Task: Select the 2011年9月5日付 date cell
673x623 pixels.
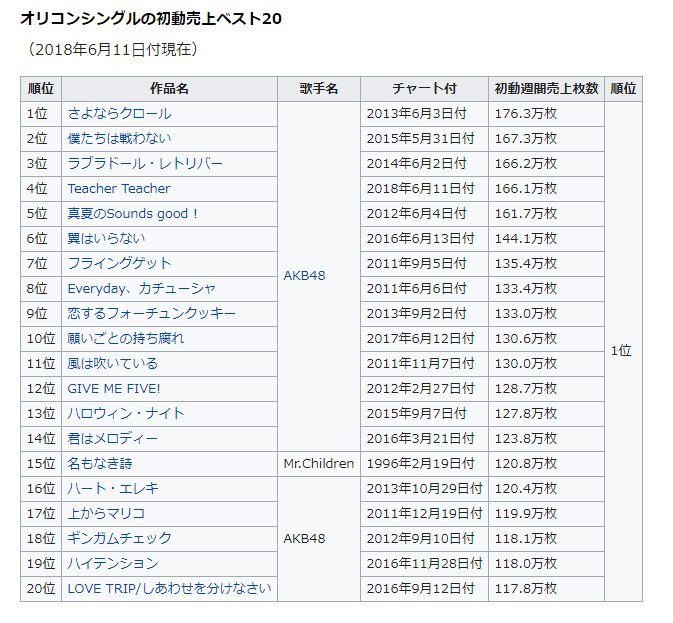Action: point(424,263)
